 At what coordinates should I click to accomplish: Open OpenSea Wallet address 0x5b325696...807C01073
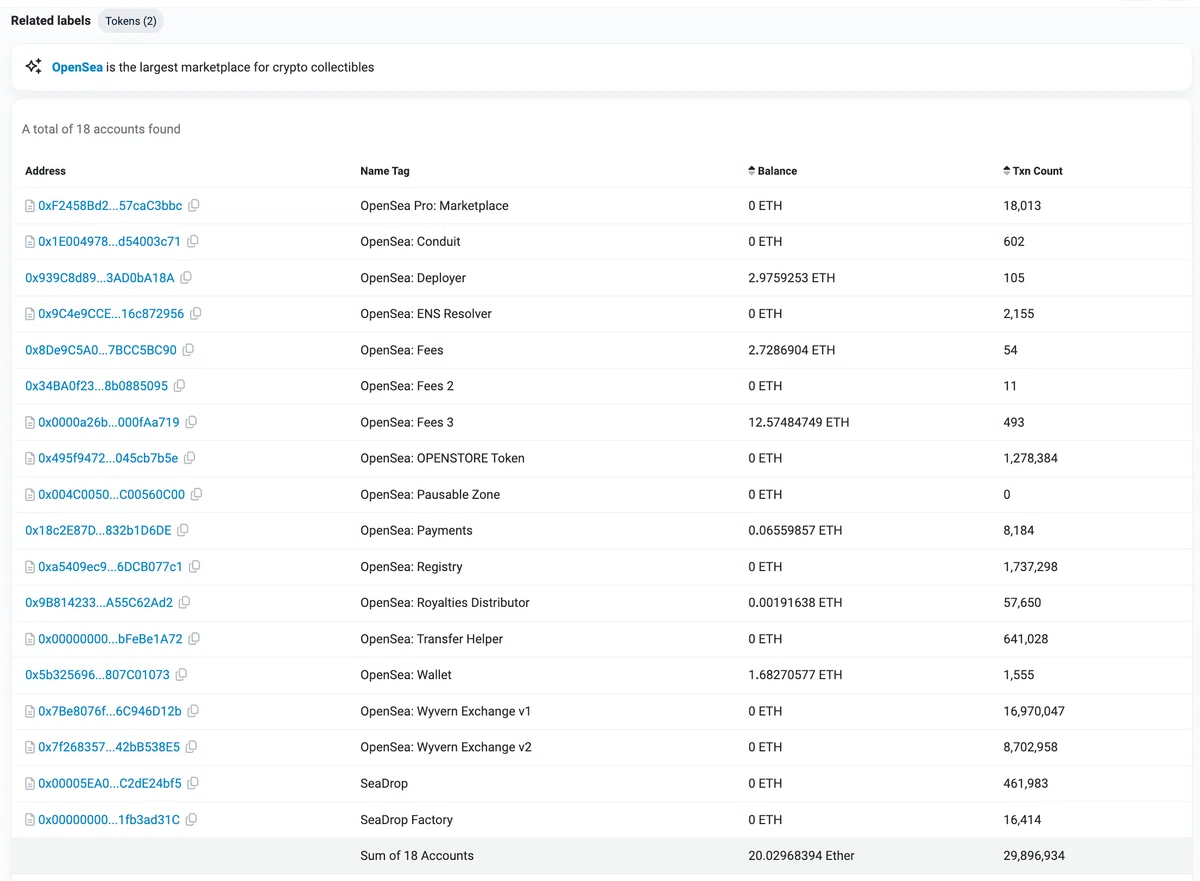click(x=98, y=675)
